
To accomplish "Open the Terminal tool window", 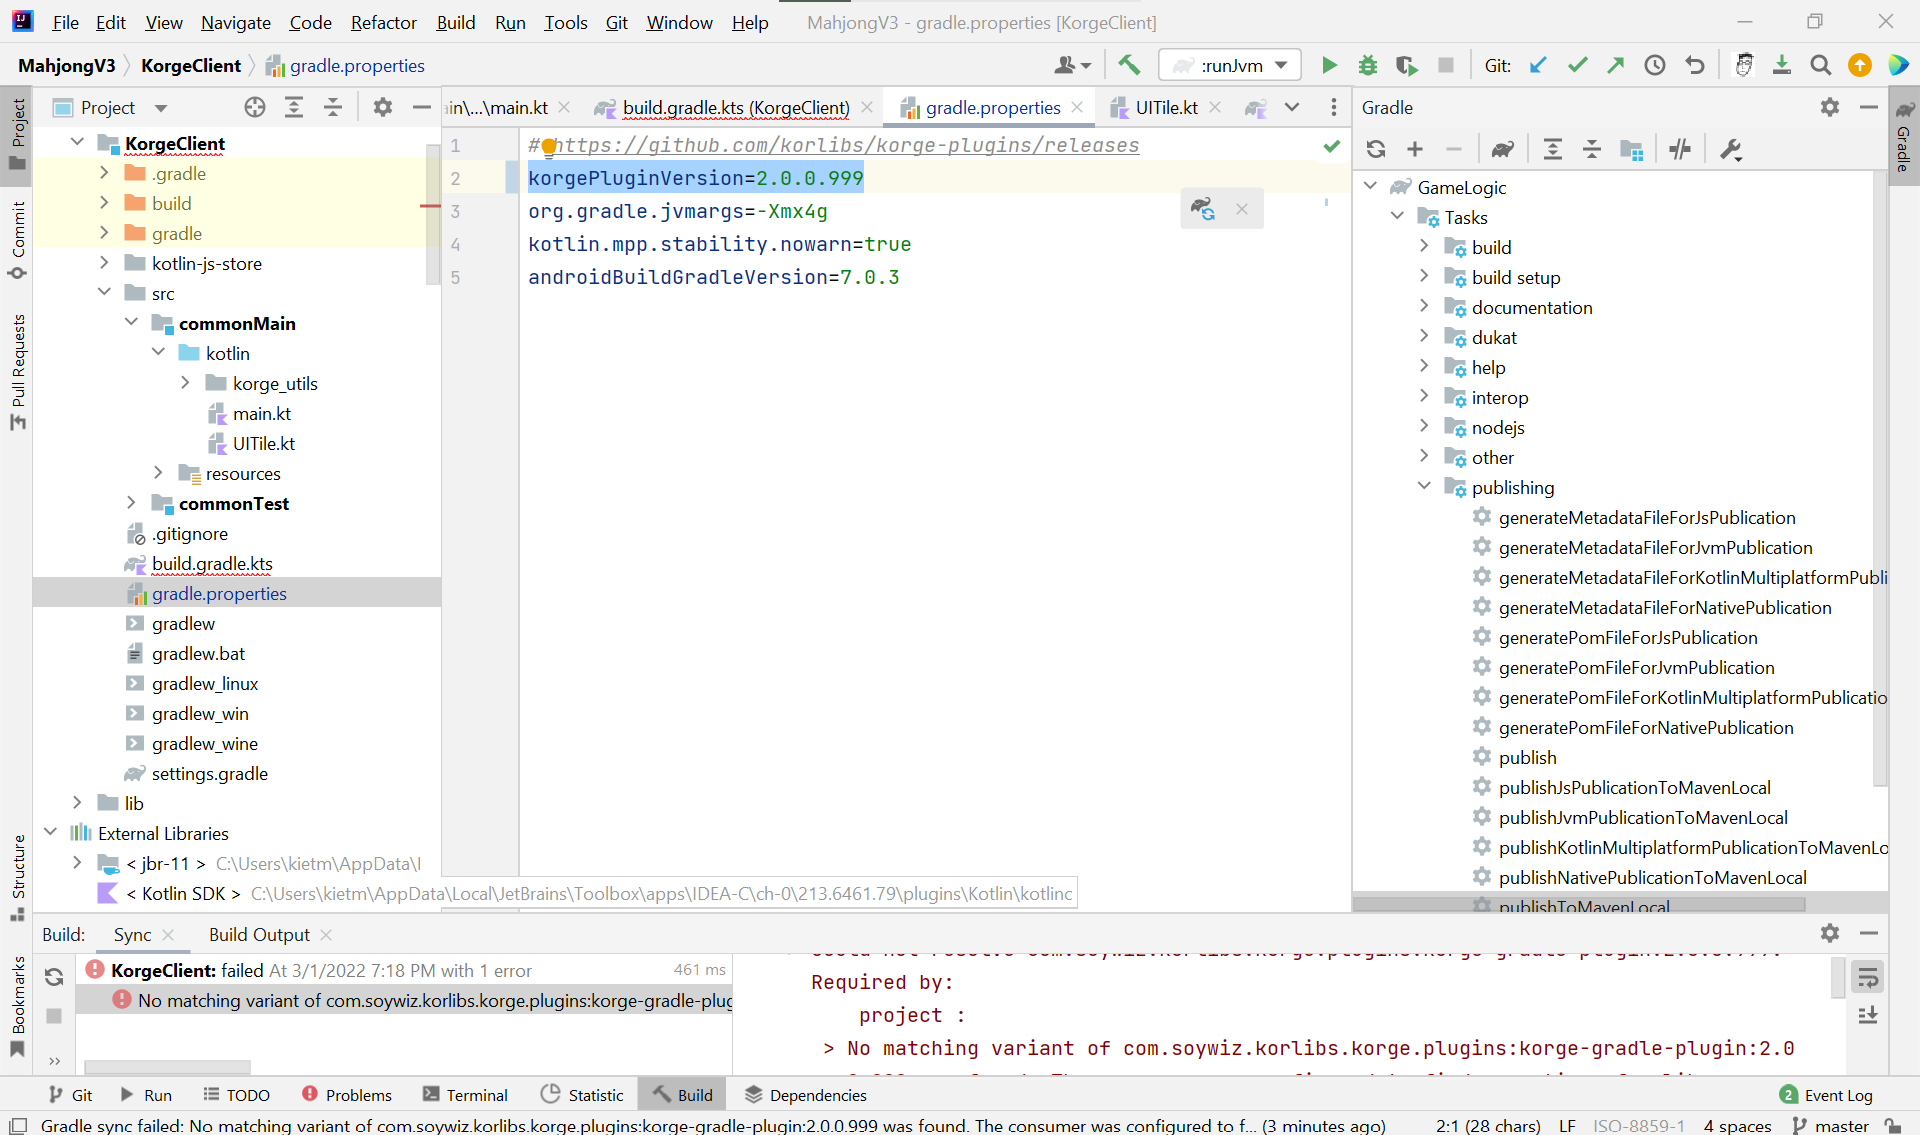I will tap(465, 1095).
